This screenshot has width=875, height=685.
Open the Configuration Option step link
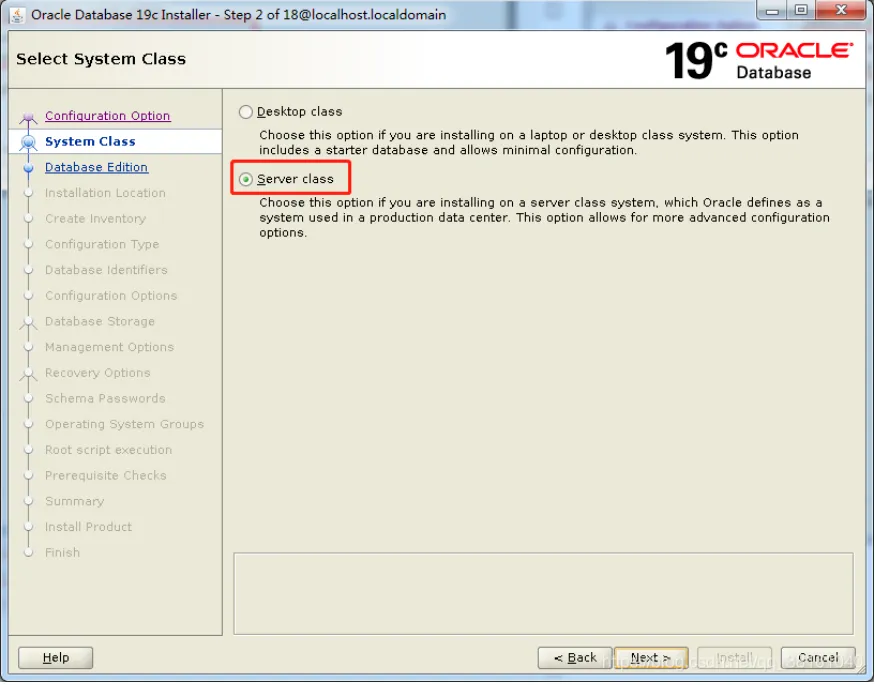point(108,115)
